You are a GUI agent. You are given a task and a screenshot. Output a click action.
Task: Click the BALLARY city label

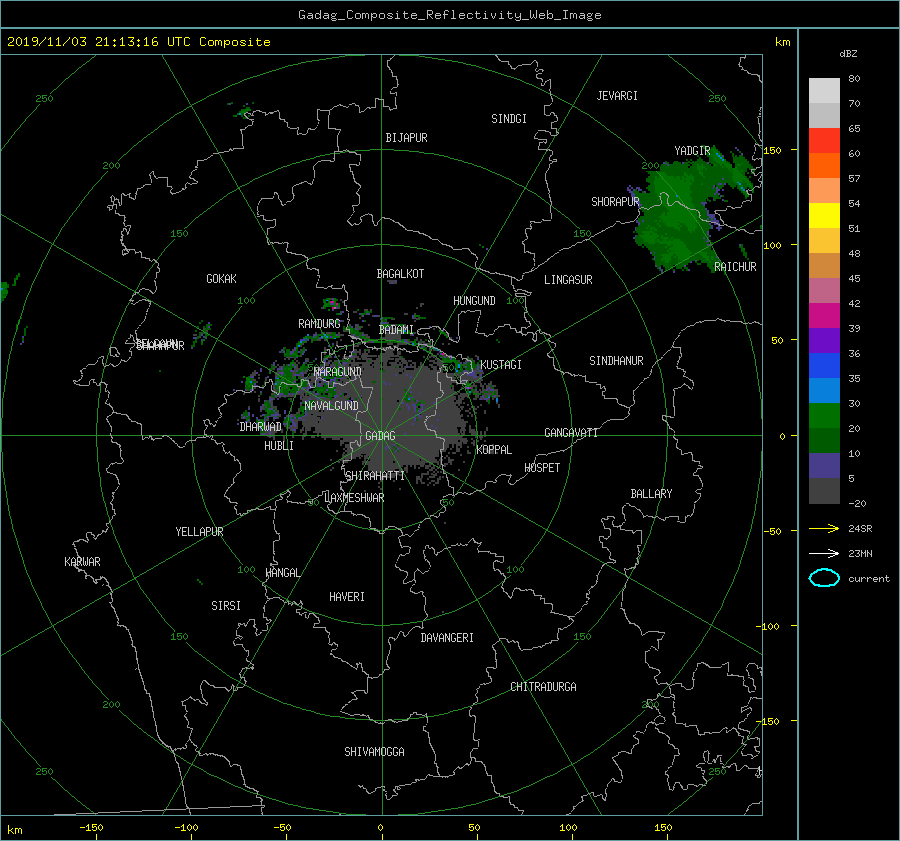651,494
